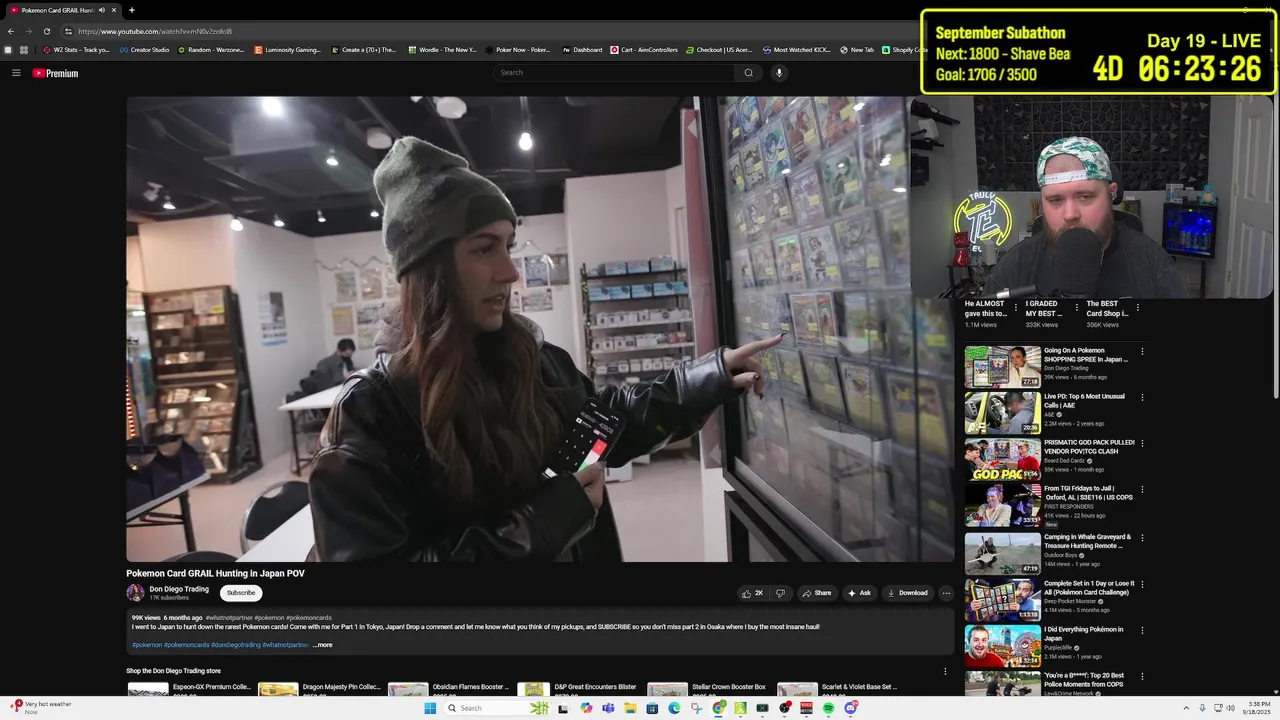Click the #dondiegotrading hashtag link
Viewport: 1280px width, 720px height.
pyautogui.click(x=236, y=645)
